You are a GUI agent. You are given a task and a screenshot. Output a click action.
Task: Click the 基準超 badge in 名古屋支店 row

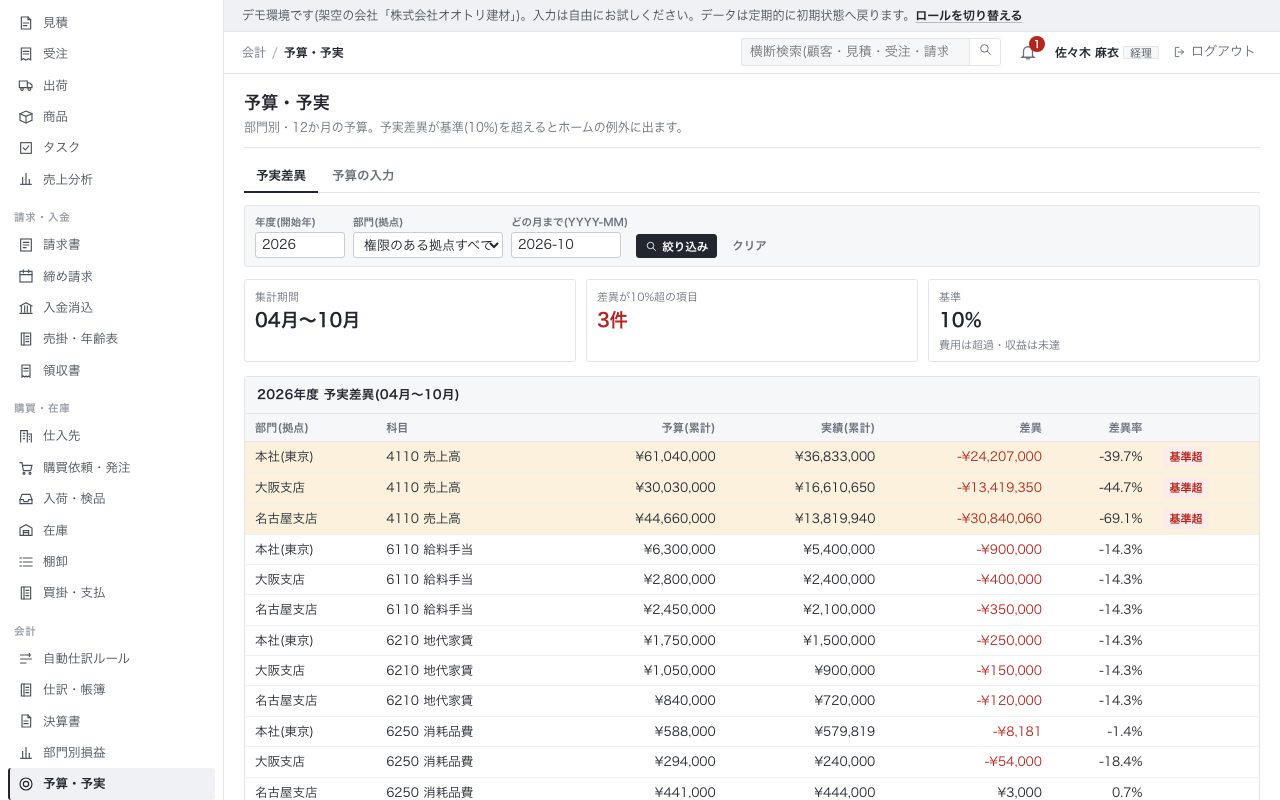click(1185, 519)
